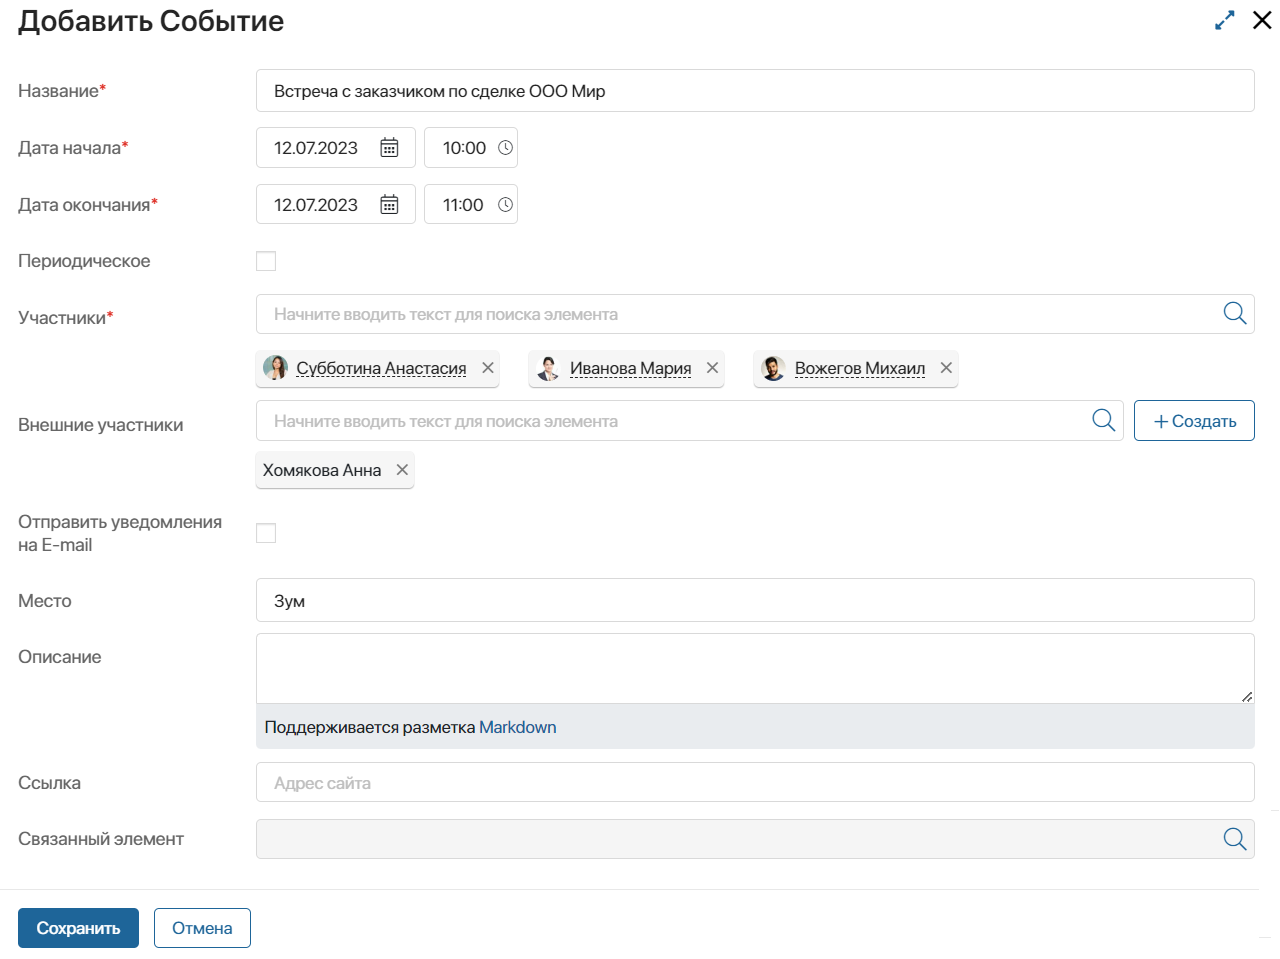This screenshot has height=959, width=1280.
Task: Remove Субботина Анастасия from participants
Action: coord(488,368)
